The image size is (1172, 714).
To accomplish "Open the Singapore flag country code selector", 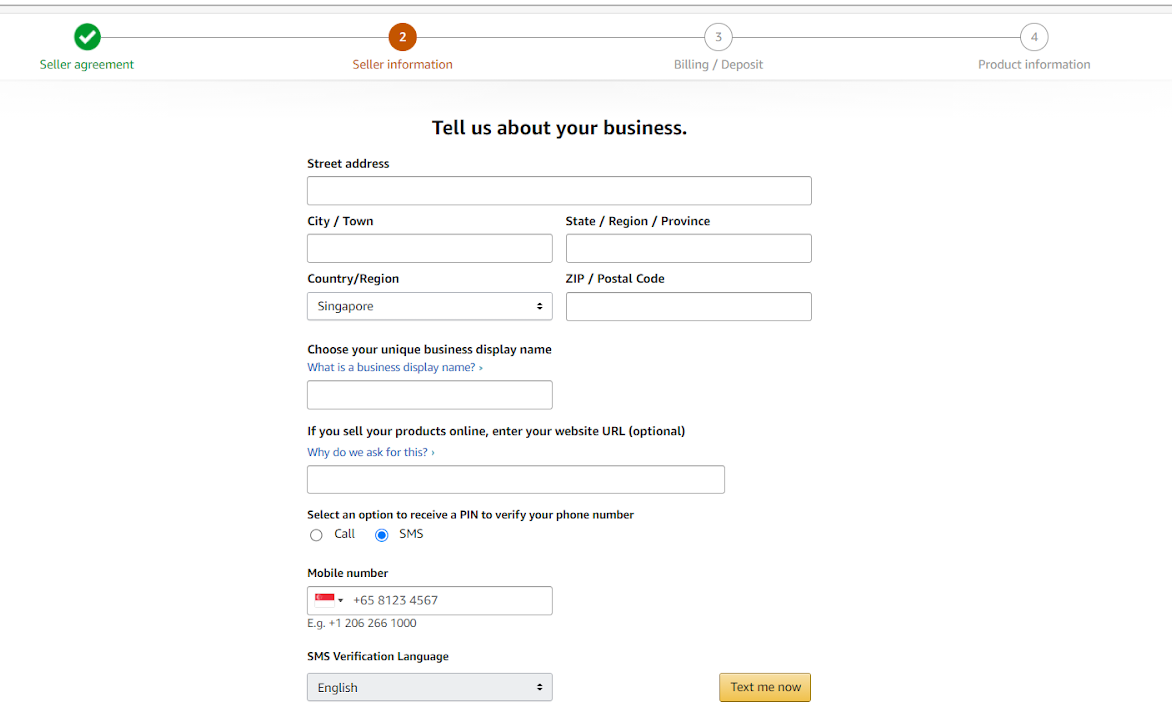I will point(329,600).
